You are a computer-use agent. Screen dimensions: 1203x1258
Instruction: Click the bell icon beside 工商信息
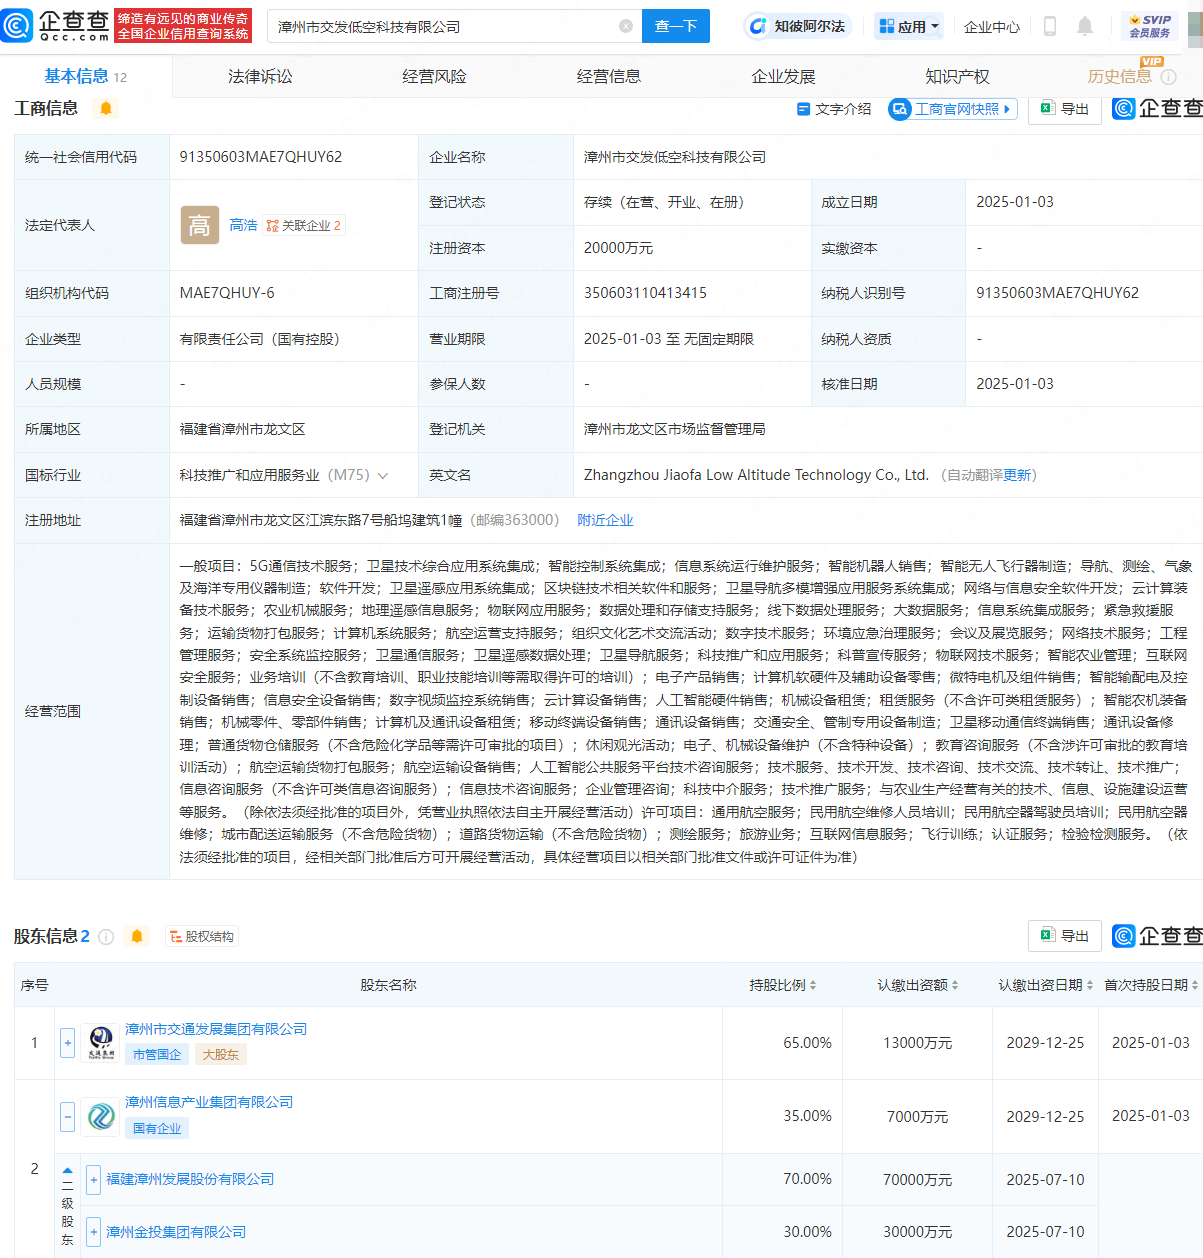(x=106, y=108)
